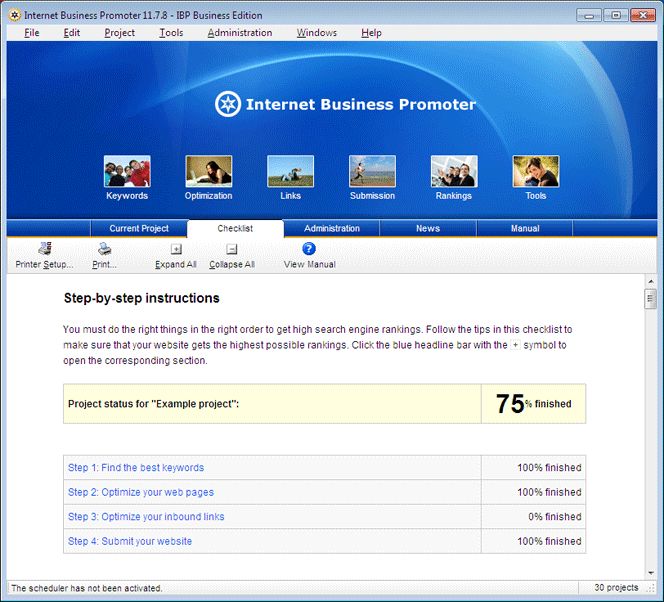Image resolution: width=664 pixels, height=602 pixels.
Task: Open the Tools menu in menu bar
Action: pyautogui.click(x=171, y=33)
